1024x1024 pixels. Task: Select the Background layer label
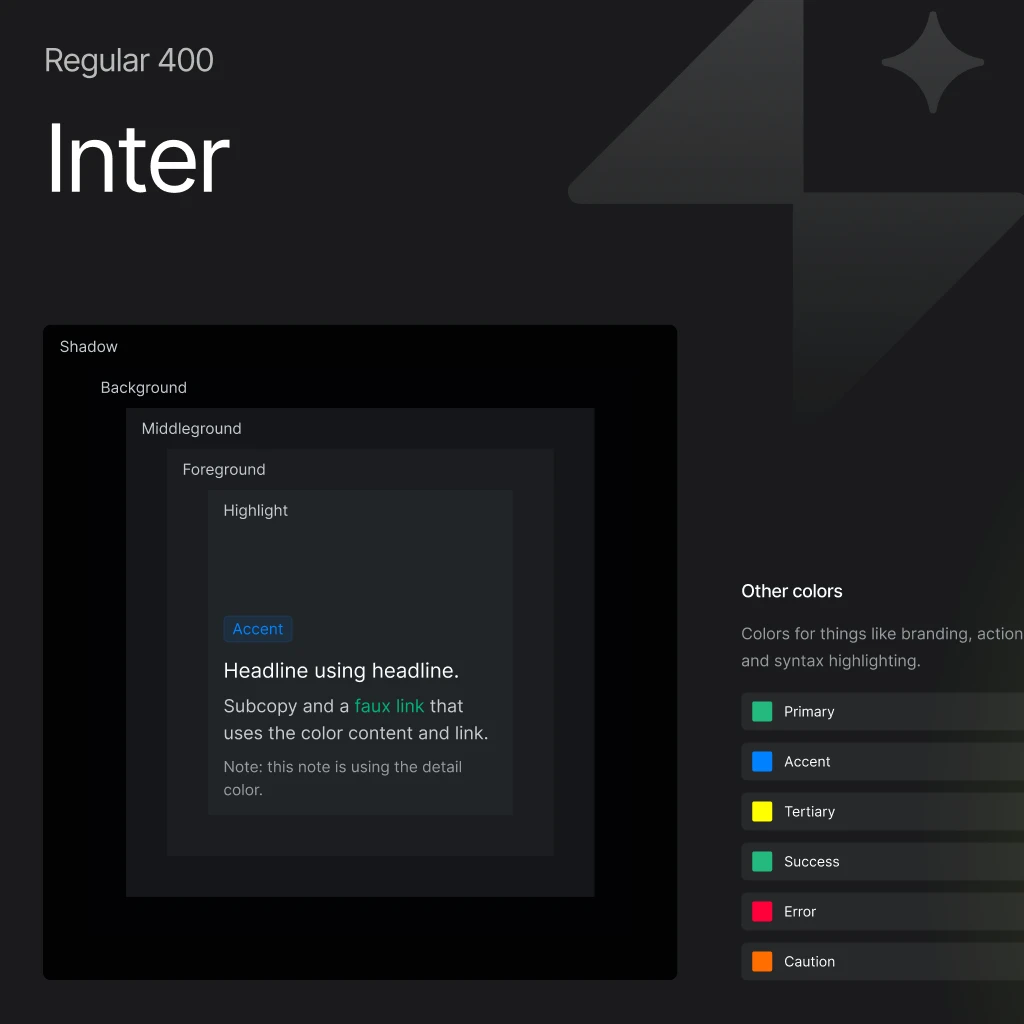point(144,388)
